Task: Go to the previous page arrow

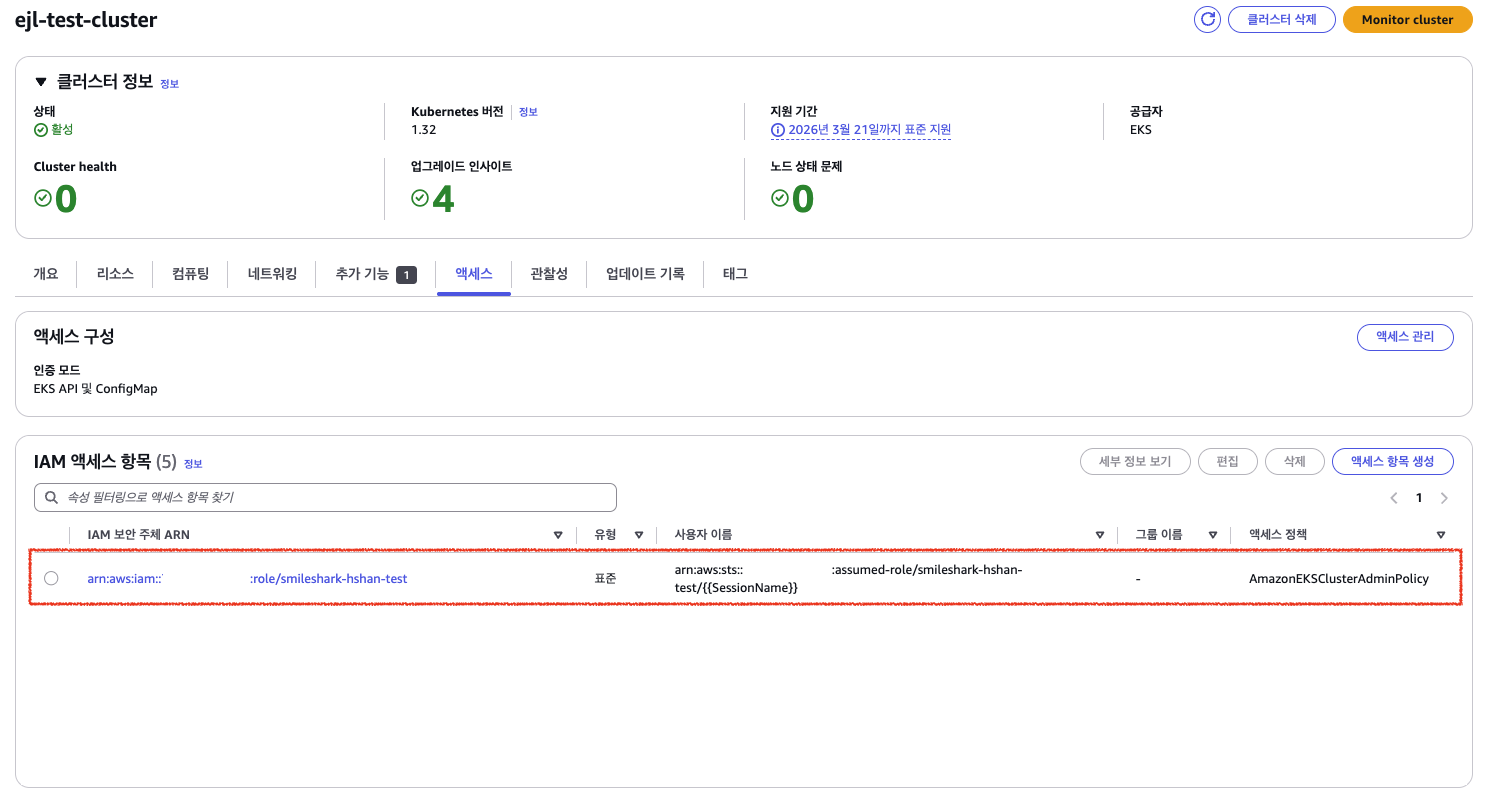Action: point(1393,498)
